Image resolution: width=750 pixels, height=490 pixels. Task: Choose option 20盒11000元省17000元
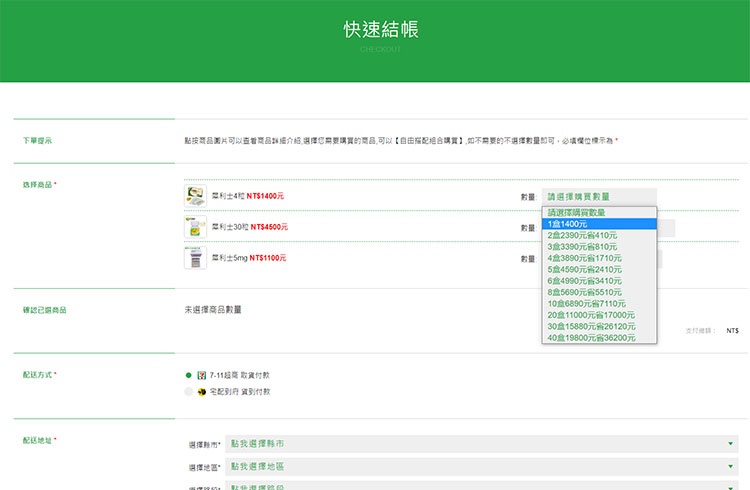pos(599,315)
